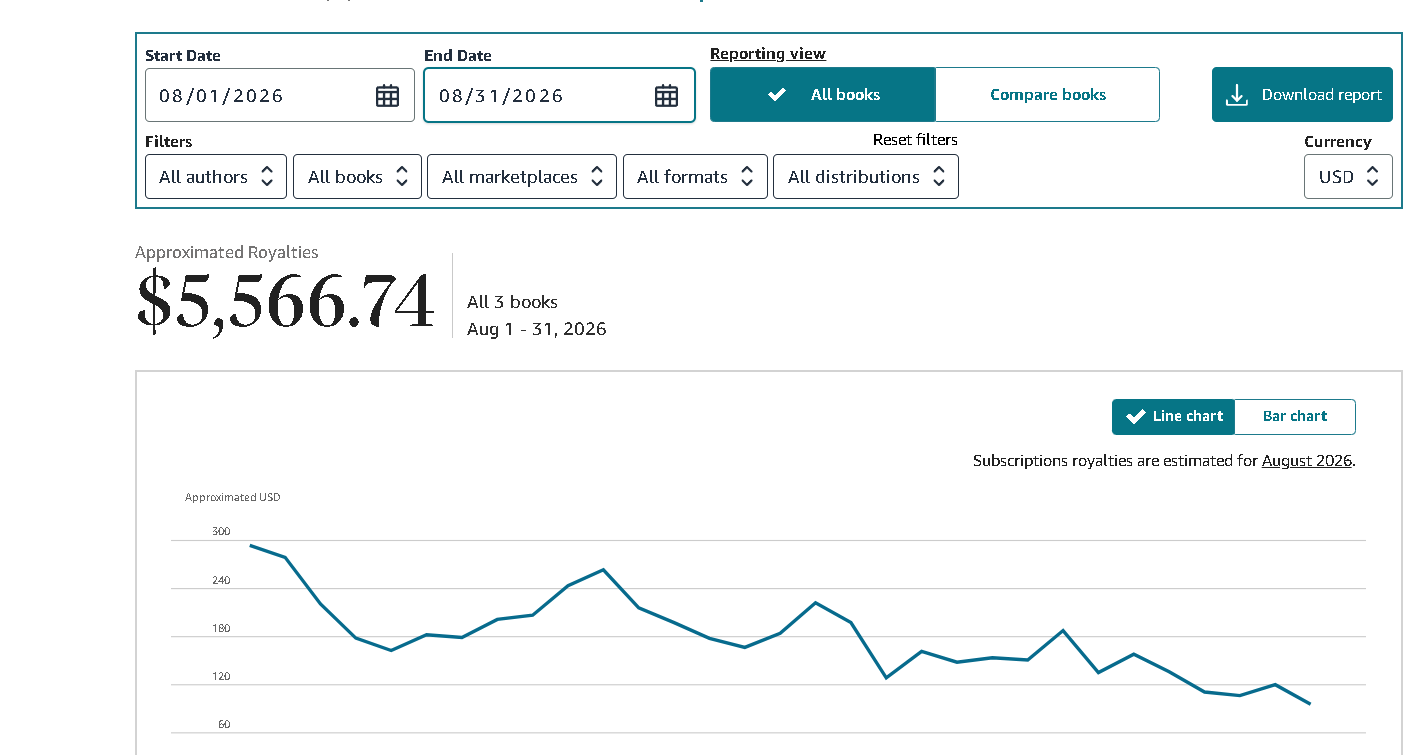Open the All books filter dropdown
Screen dimensions: 1410x755
[x=357, y=177]
